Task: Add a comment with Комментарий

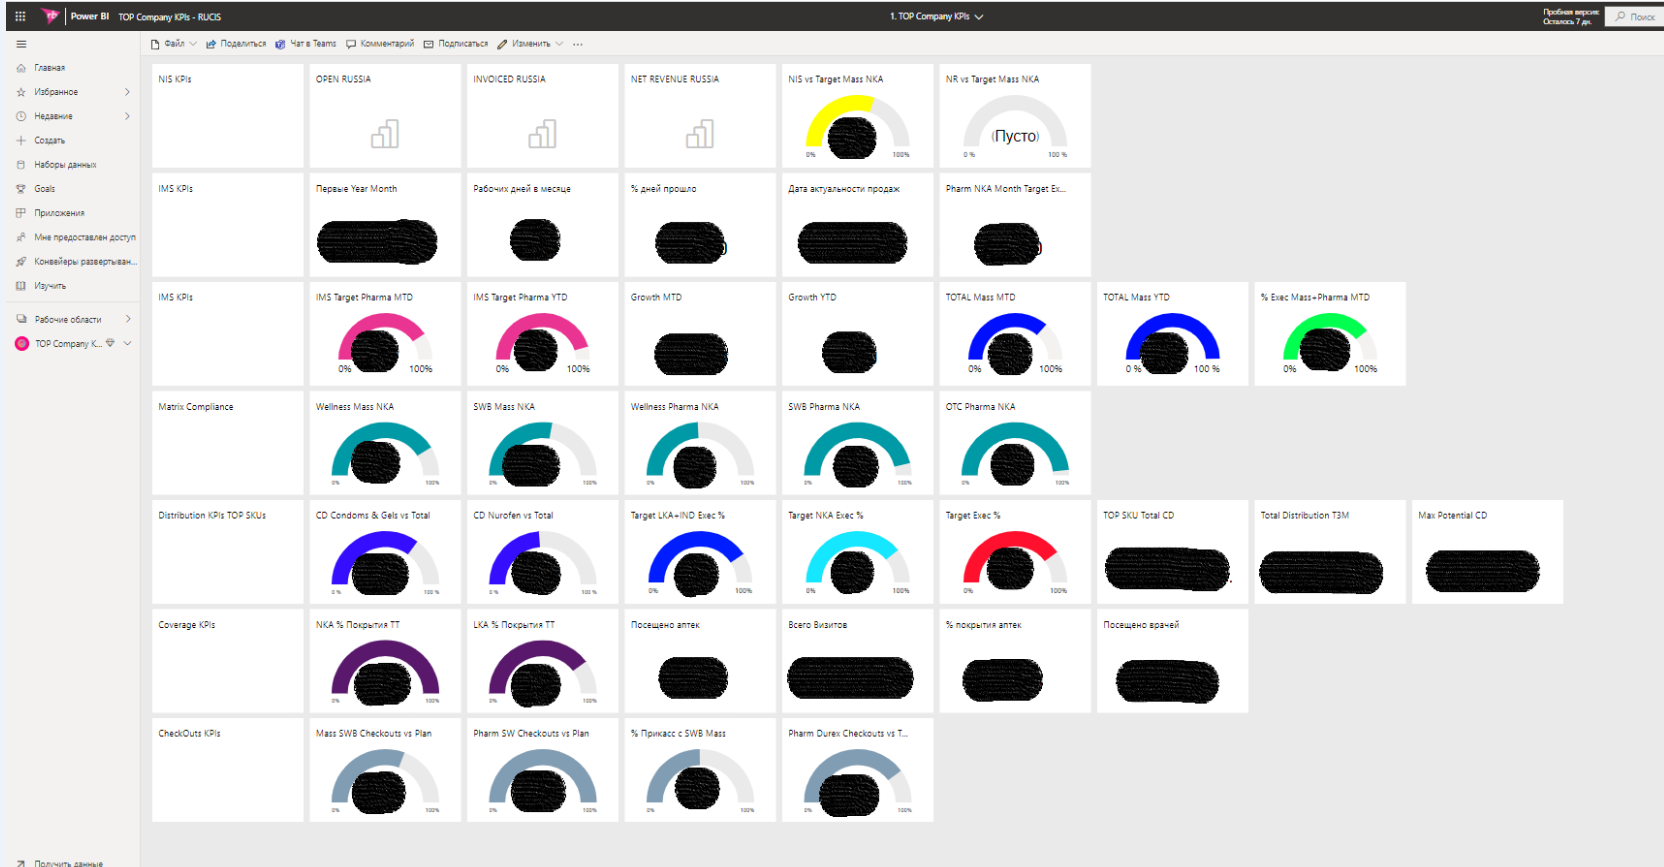Action: tap(380, 44)
